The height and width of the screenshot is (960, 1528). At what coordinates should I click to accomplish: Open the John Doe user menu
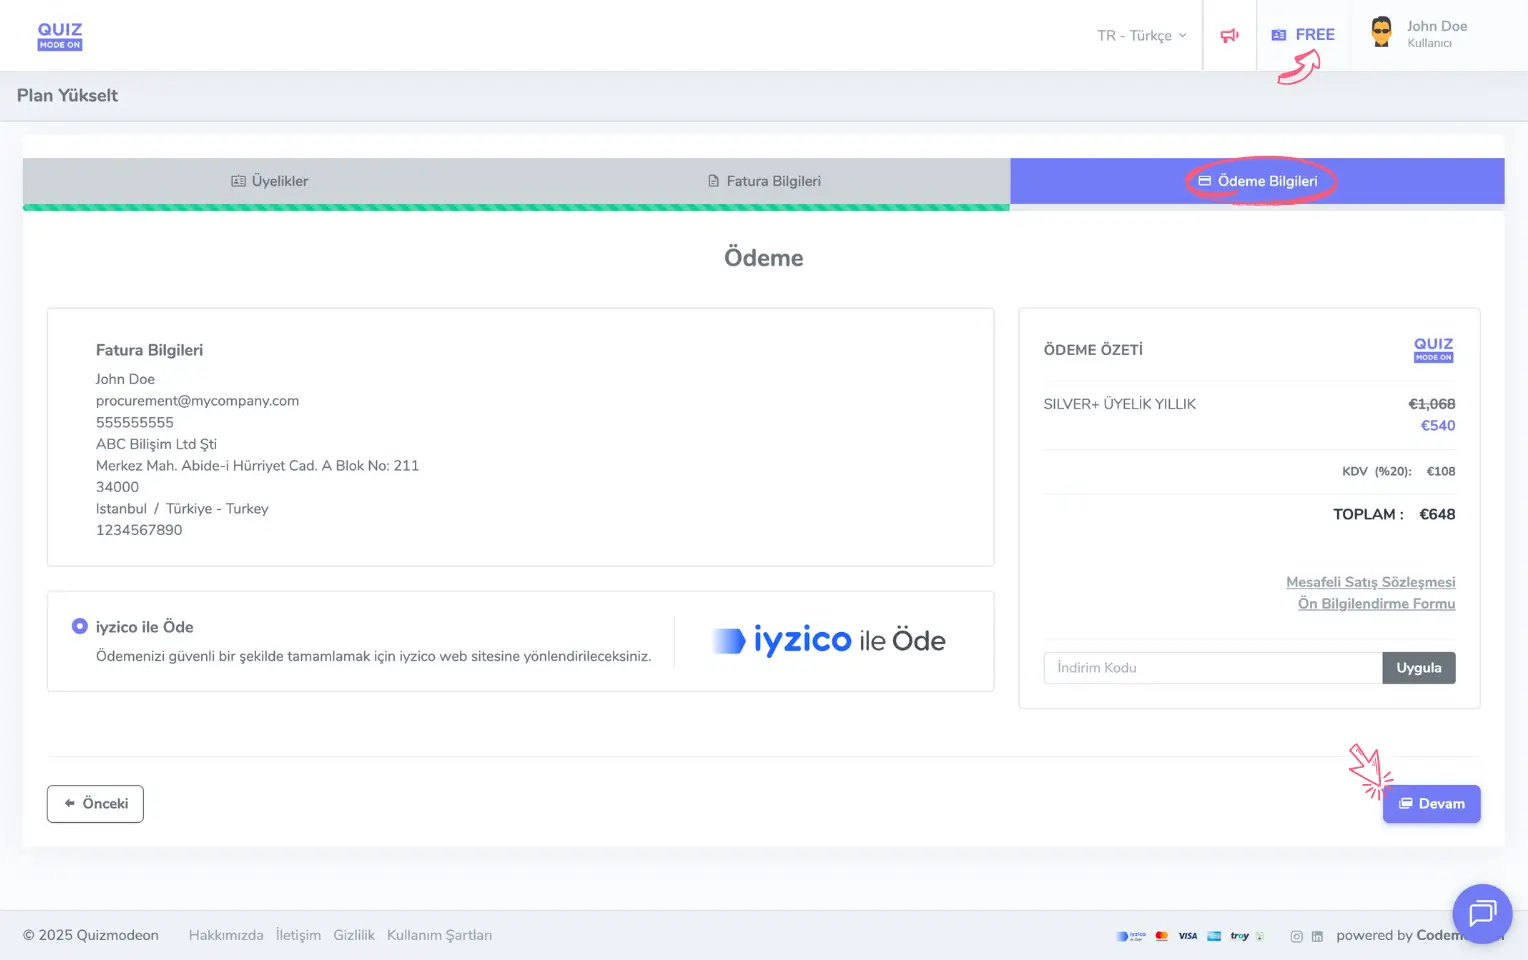coord(1436,33)
